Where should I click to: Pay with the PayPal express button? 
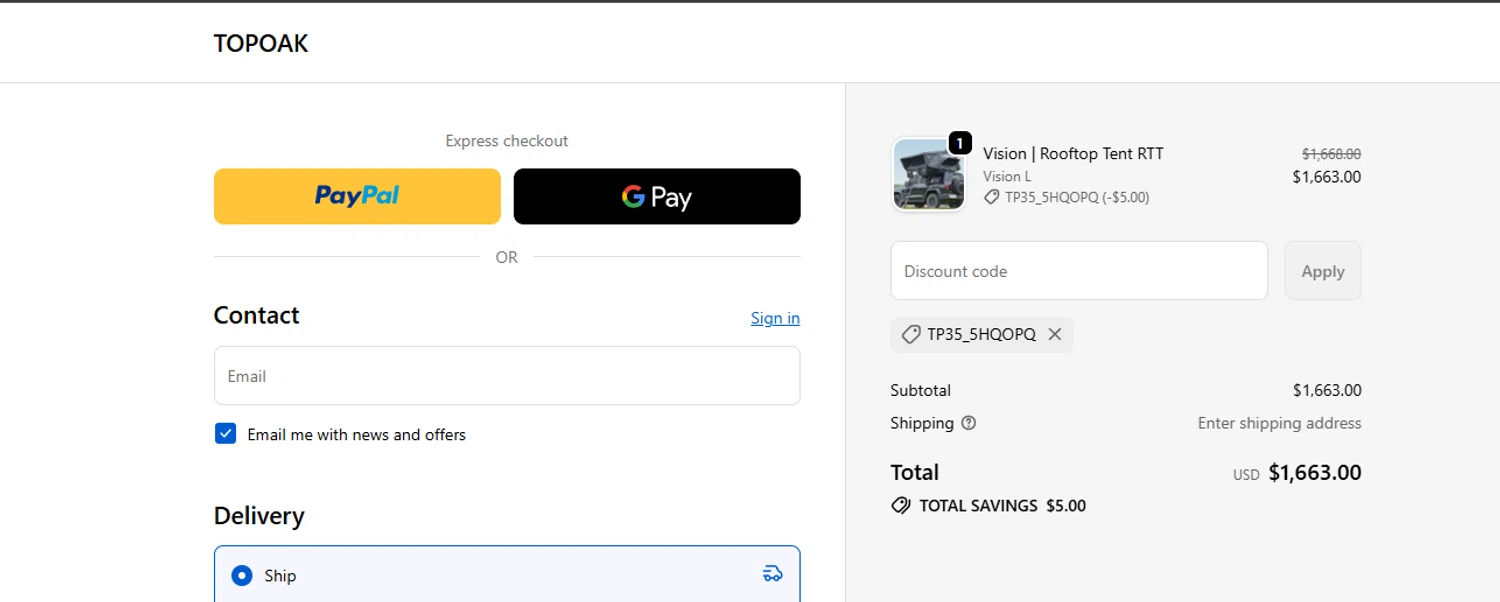[357, 196]
